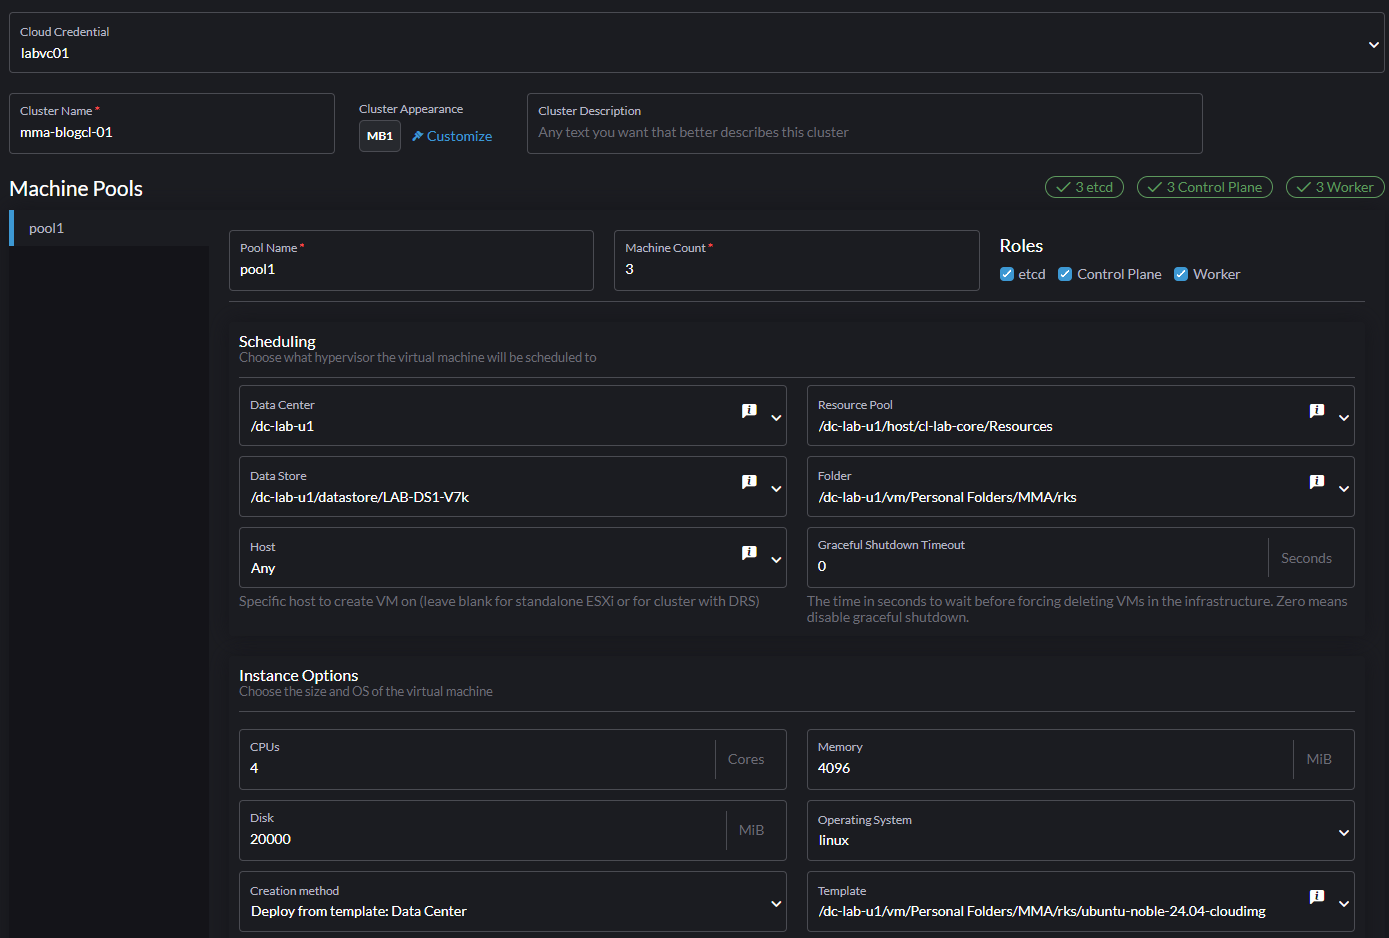This screenshot has width=1389, height=938.
Task: Click the 3 etcd status badge
Action: [x=1085, y=187]
